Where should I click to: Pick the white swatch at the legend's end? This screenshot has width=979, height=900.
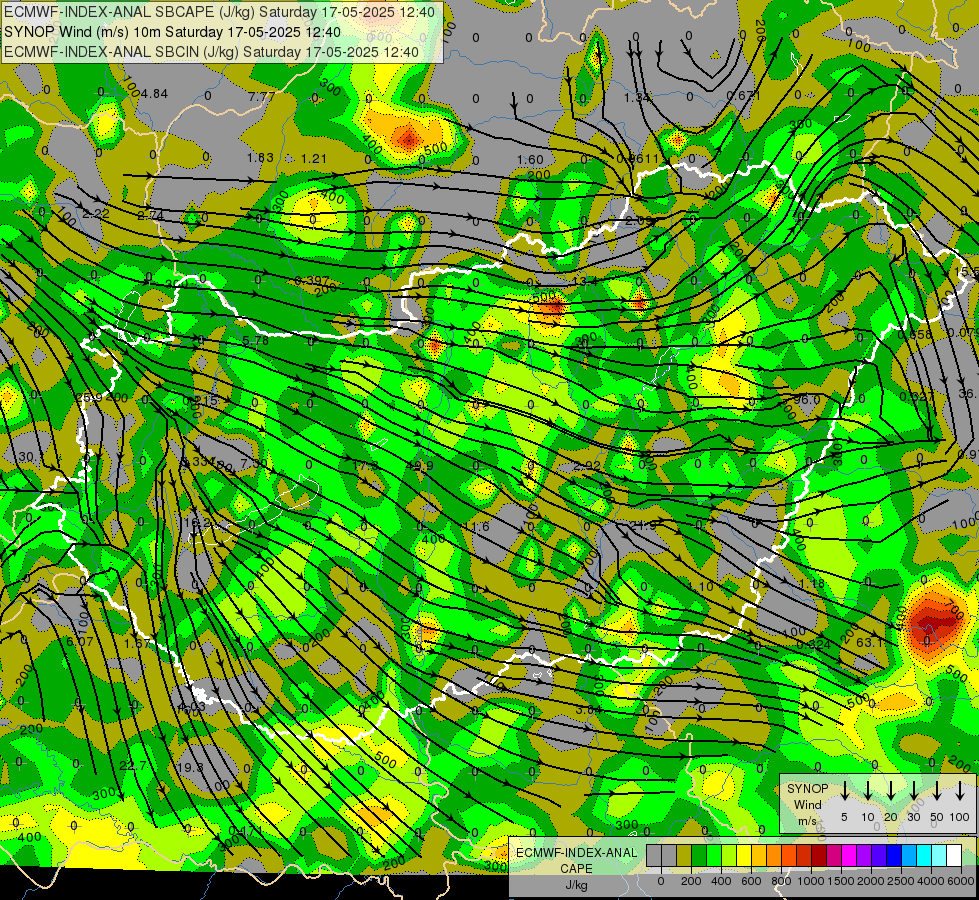953,856
